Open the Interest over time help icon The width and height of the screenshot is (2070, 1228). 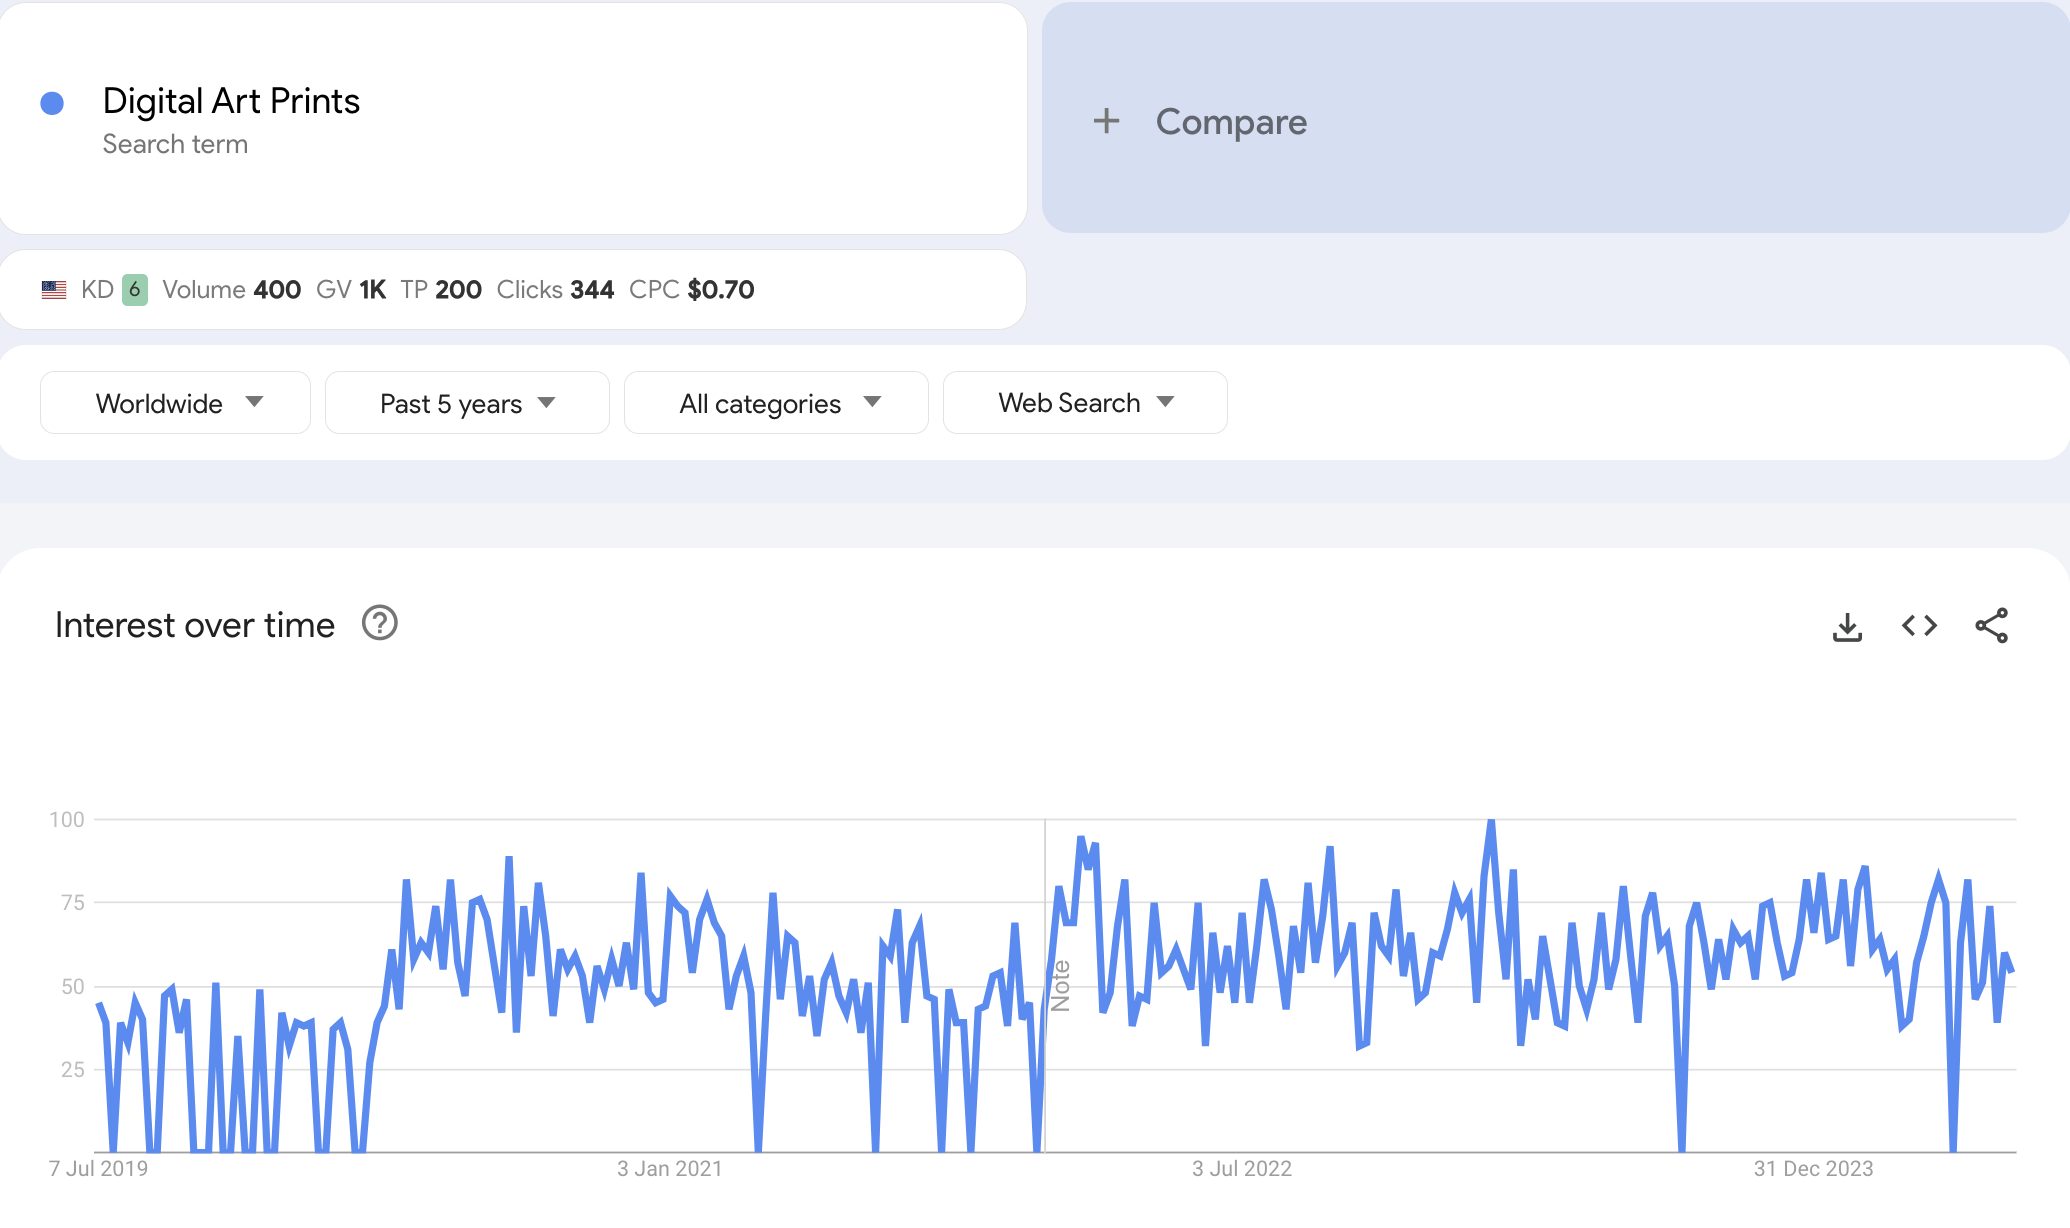tap(379, 623)
